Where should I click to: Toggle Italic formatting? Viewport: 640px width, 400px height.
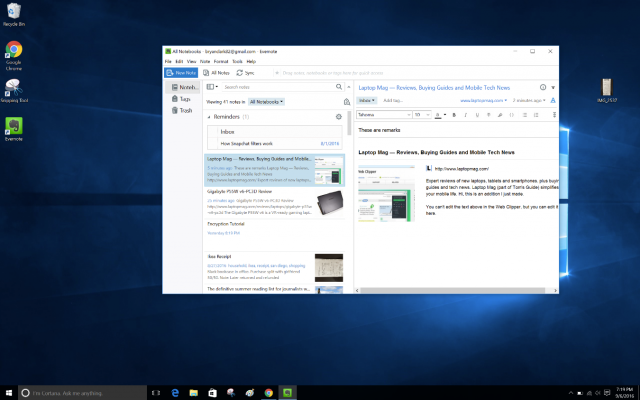tap(465, 115)
